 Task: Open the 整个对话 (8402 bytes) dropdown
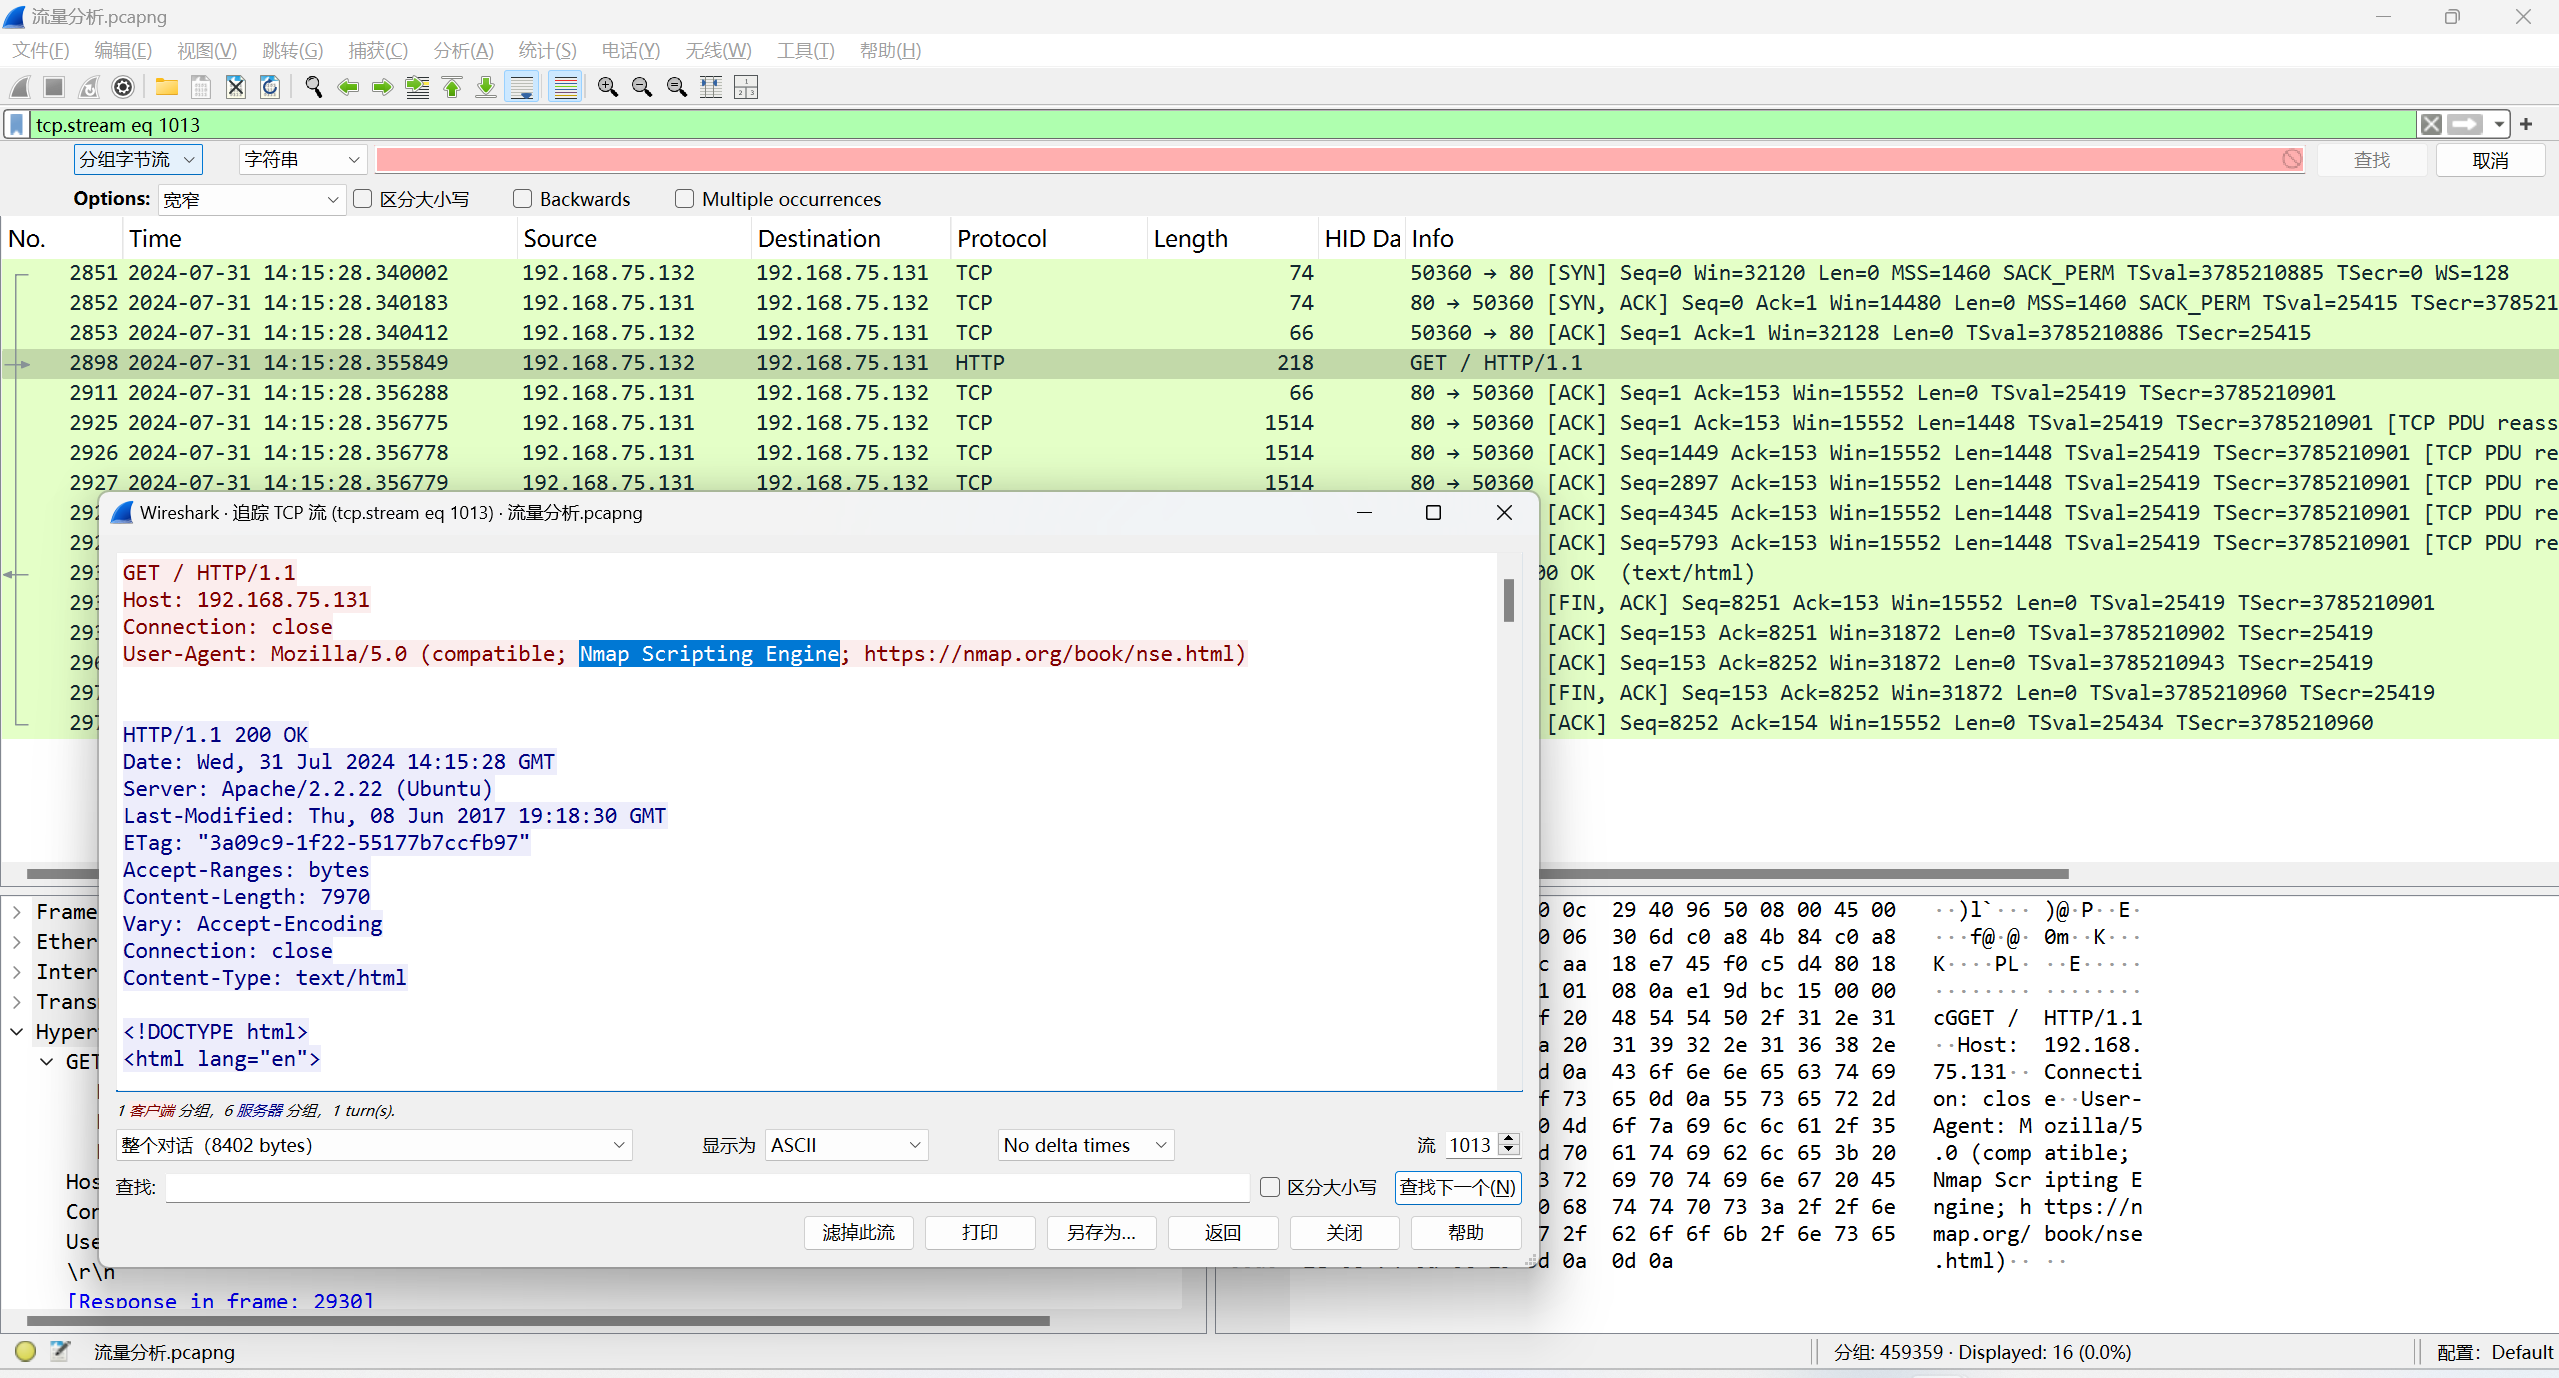(x=374, y=1145)
